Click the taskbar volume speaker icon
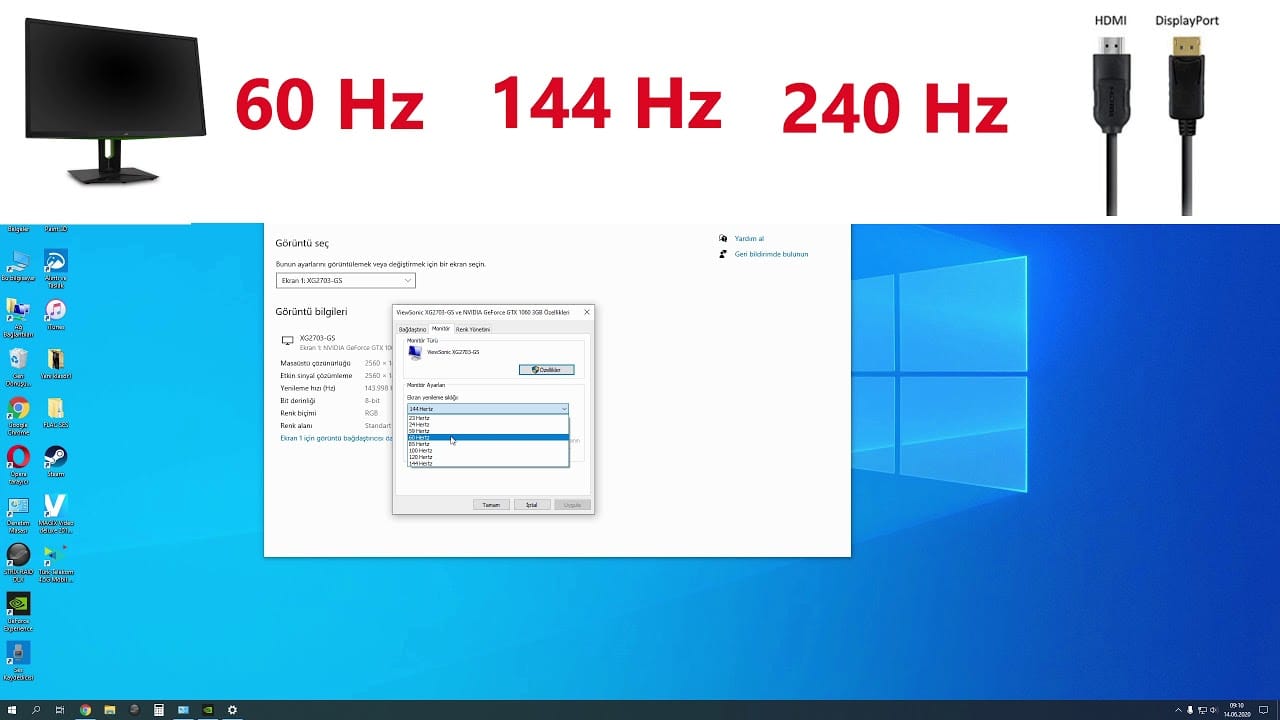This screenshot has width=1280, height=720. (x=1213, y=710)
